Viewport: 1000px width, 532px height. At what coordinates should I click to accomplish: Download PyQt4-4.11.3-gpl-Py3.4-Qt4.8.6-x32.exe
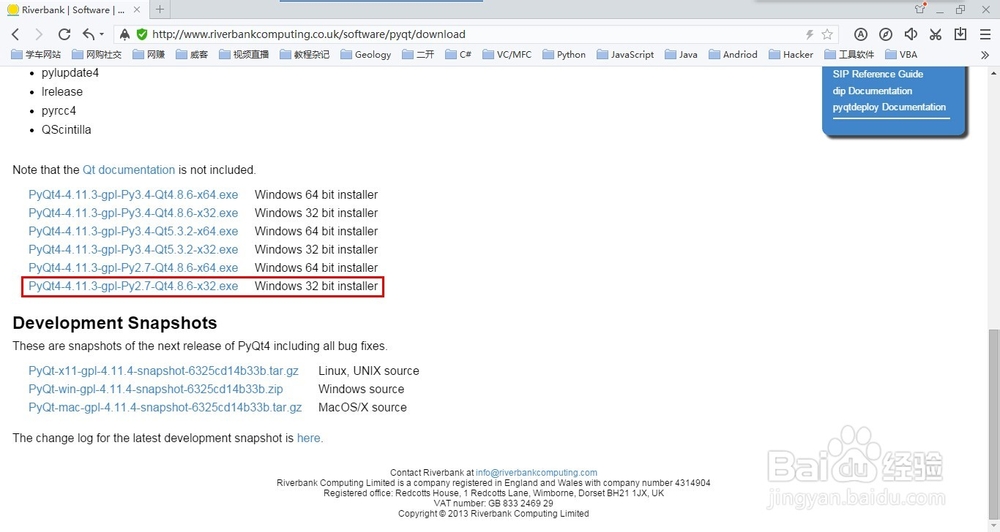[x=133, y=213]
